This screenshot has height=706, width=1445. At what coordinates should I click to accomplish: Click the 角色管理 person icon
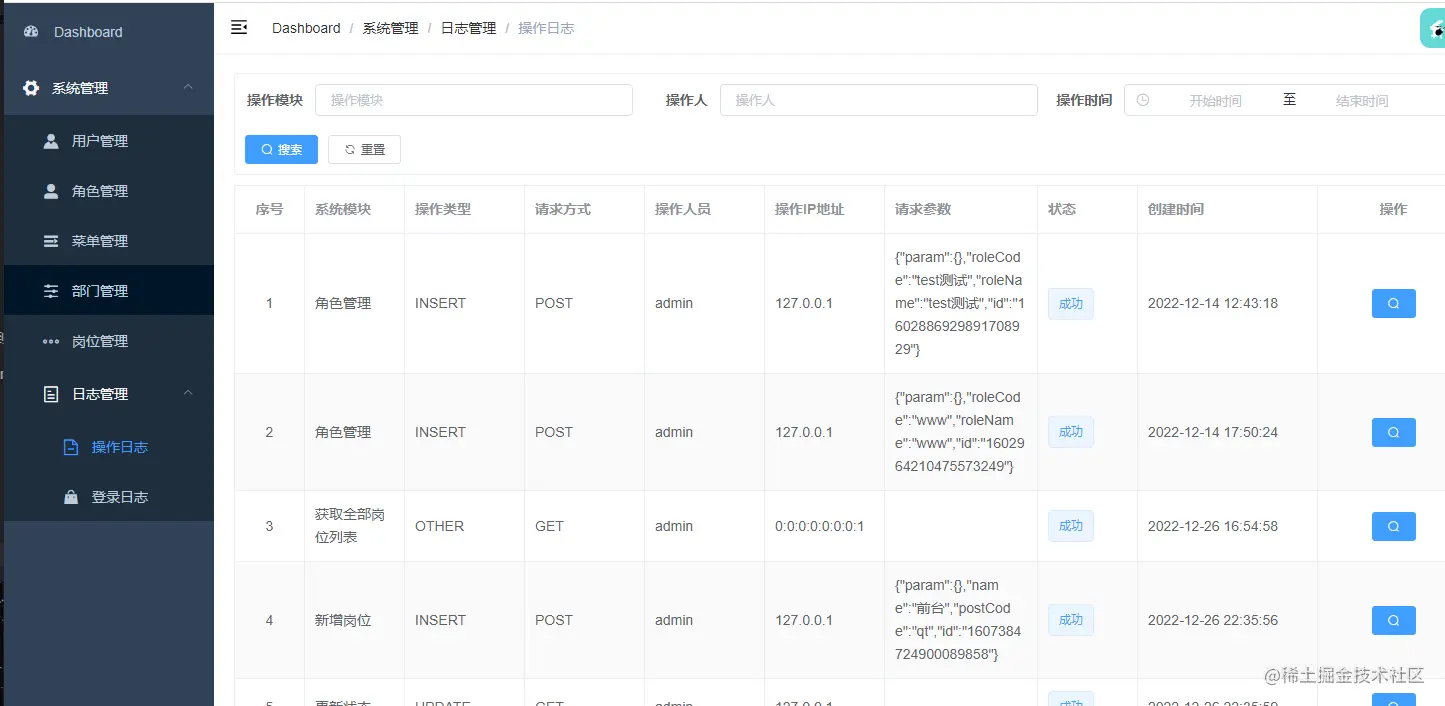(x=51, y=191)
